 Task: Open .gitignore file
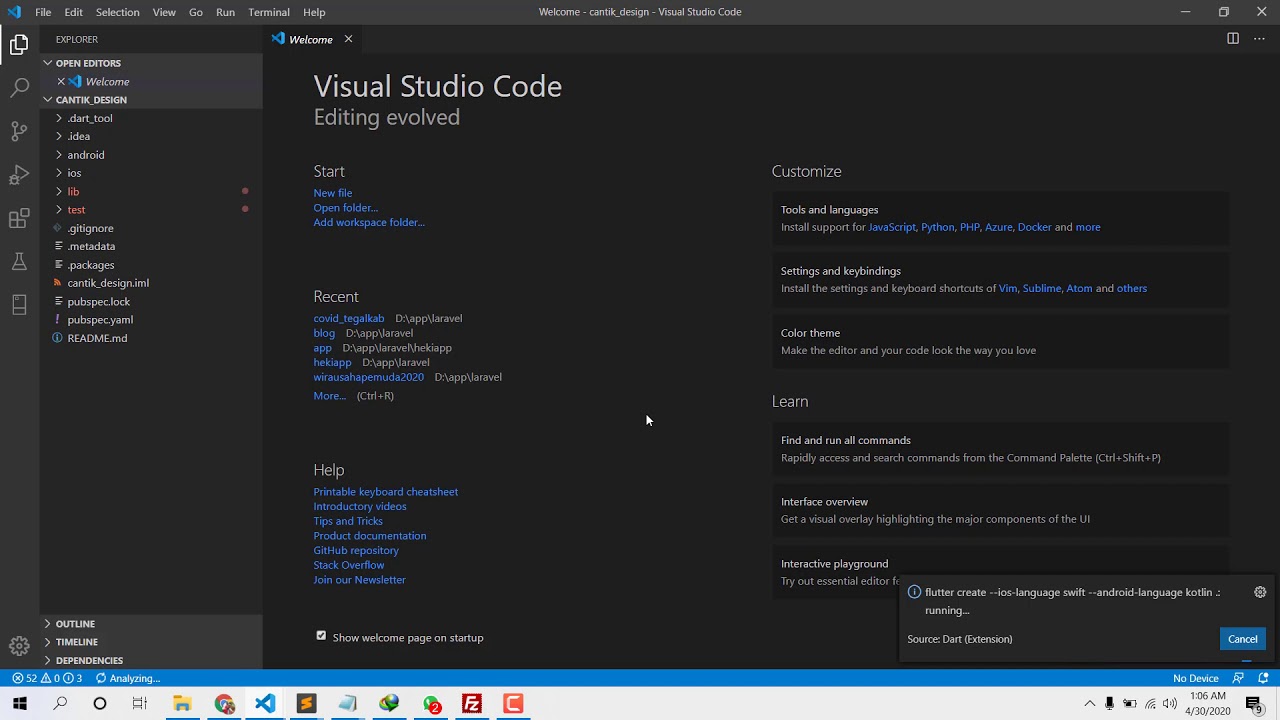[x=150, y=228]
